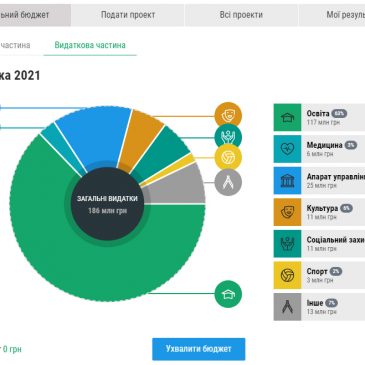Screen dimensions: 365x365
Task: Select the Інше compass icon in the legend
Action: [287, 307]
